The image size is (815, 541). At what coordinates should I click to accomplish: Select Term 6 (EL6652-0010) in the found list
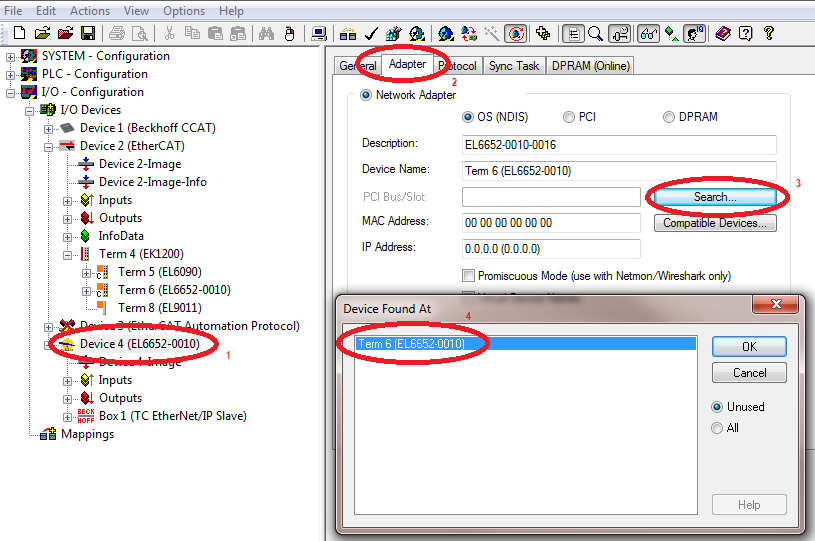point(525,344)
